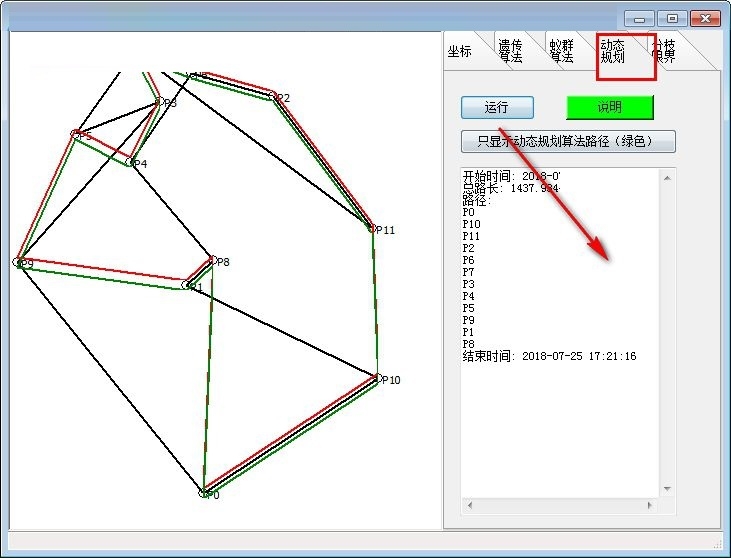
Task: Click node P1 on the graph
Action: click(x=186, y=285)
